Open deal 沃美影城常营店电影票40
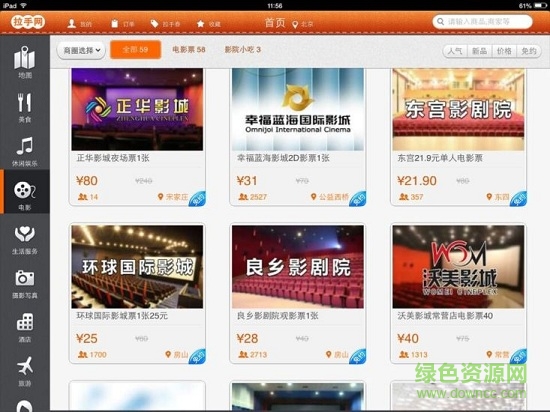Screen dimensions: 550x412 point(445,316)
